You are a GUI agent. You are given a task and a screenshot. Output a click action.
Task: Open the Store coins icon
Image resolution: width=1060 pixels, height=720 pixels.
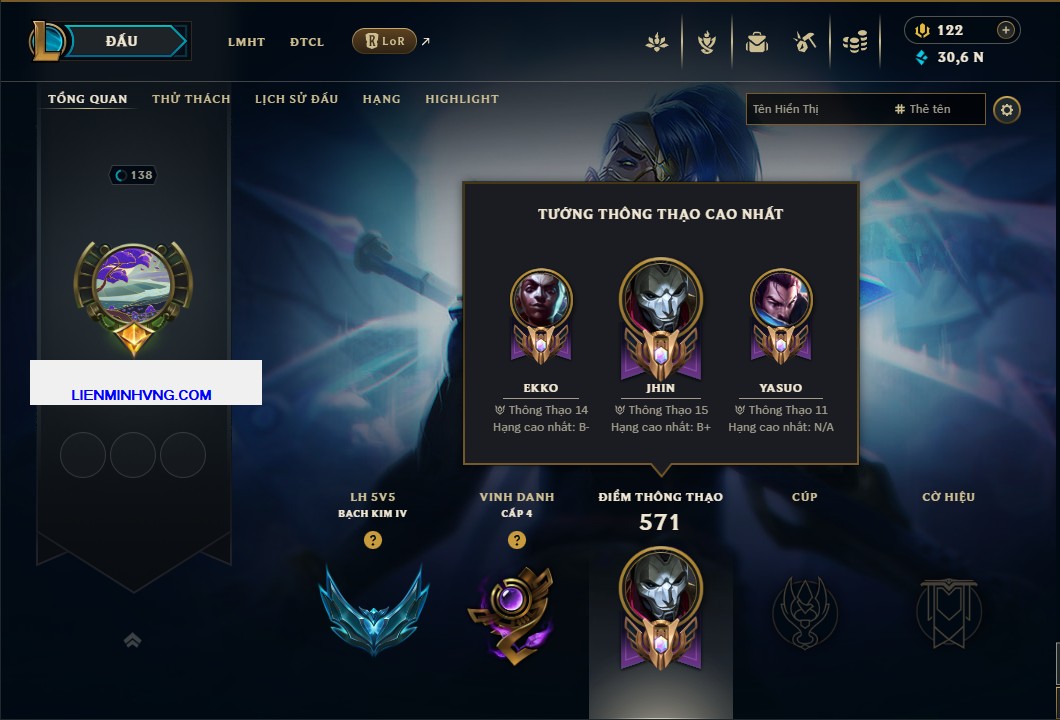tap(854, 43)
